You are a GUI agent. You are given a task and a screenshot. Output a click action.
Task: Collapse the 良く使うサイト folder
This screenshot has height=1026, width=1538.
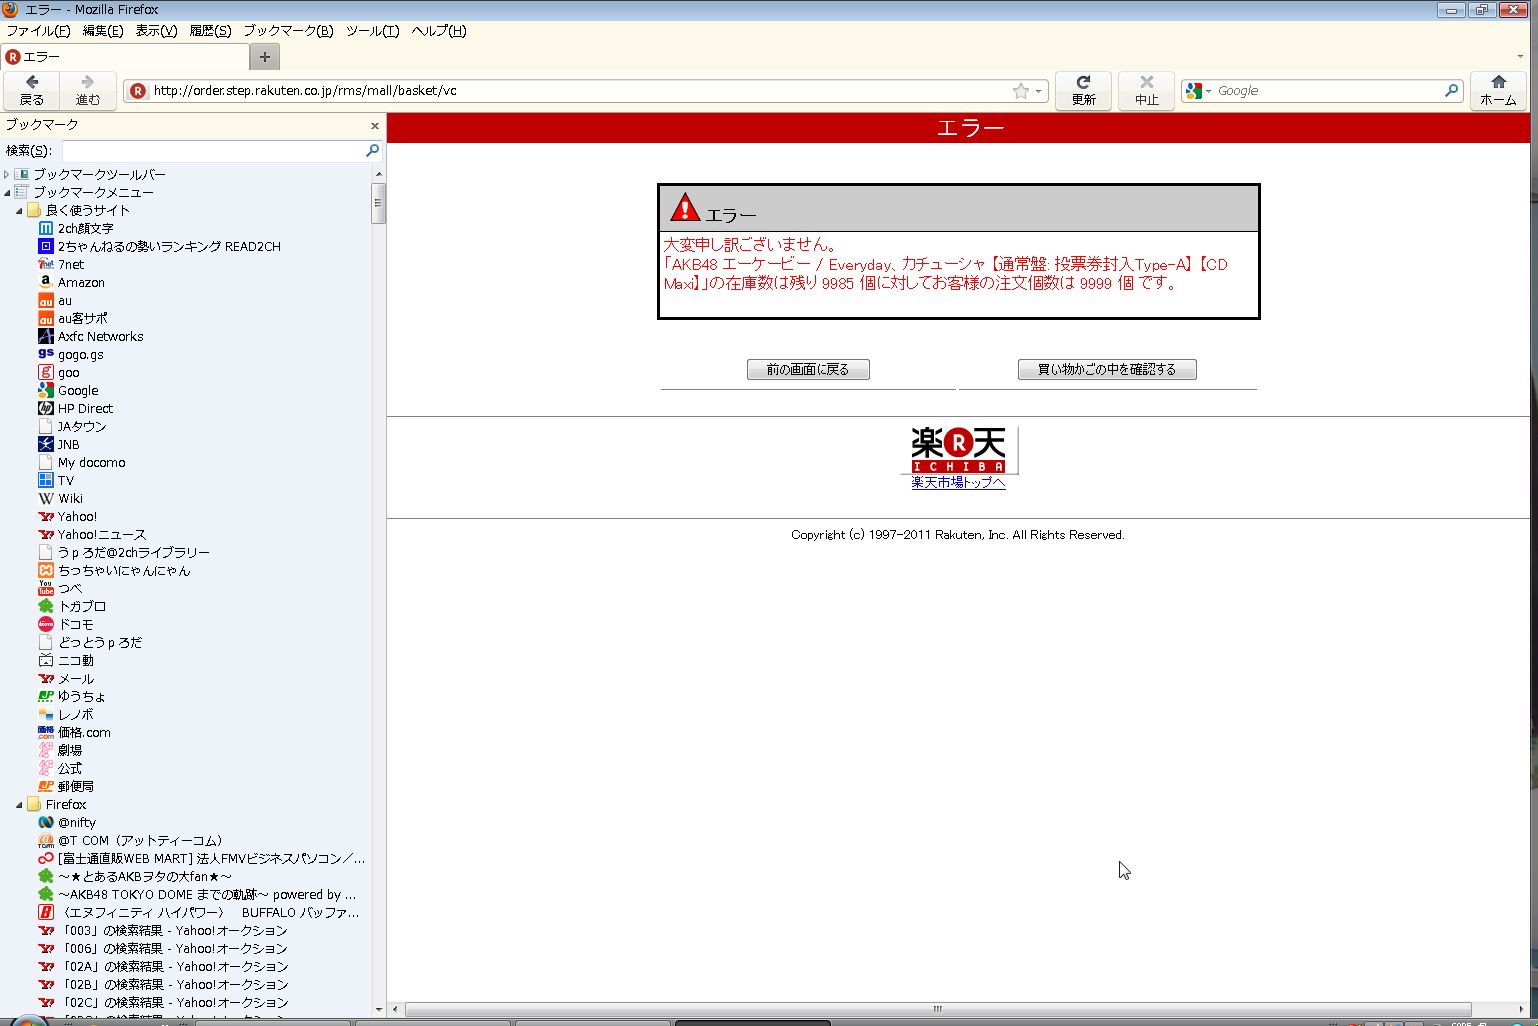[x=19, y=211]
